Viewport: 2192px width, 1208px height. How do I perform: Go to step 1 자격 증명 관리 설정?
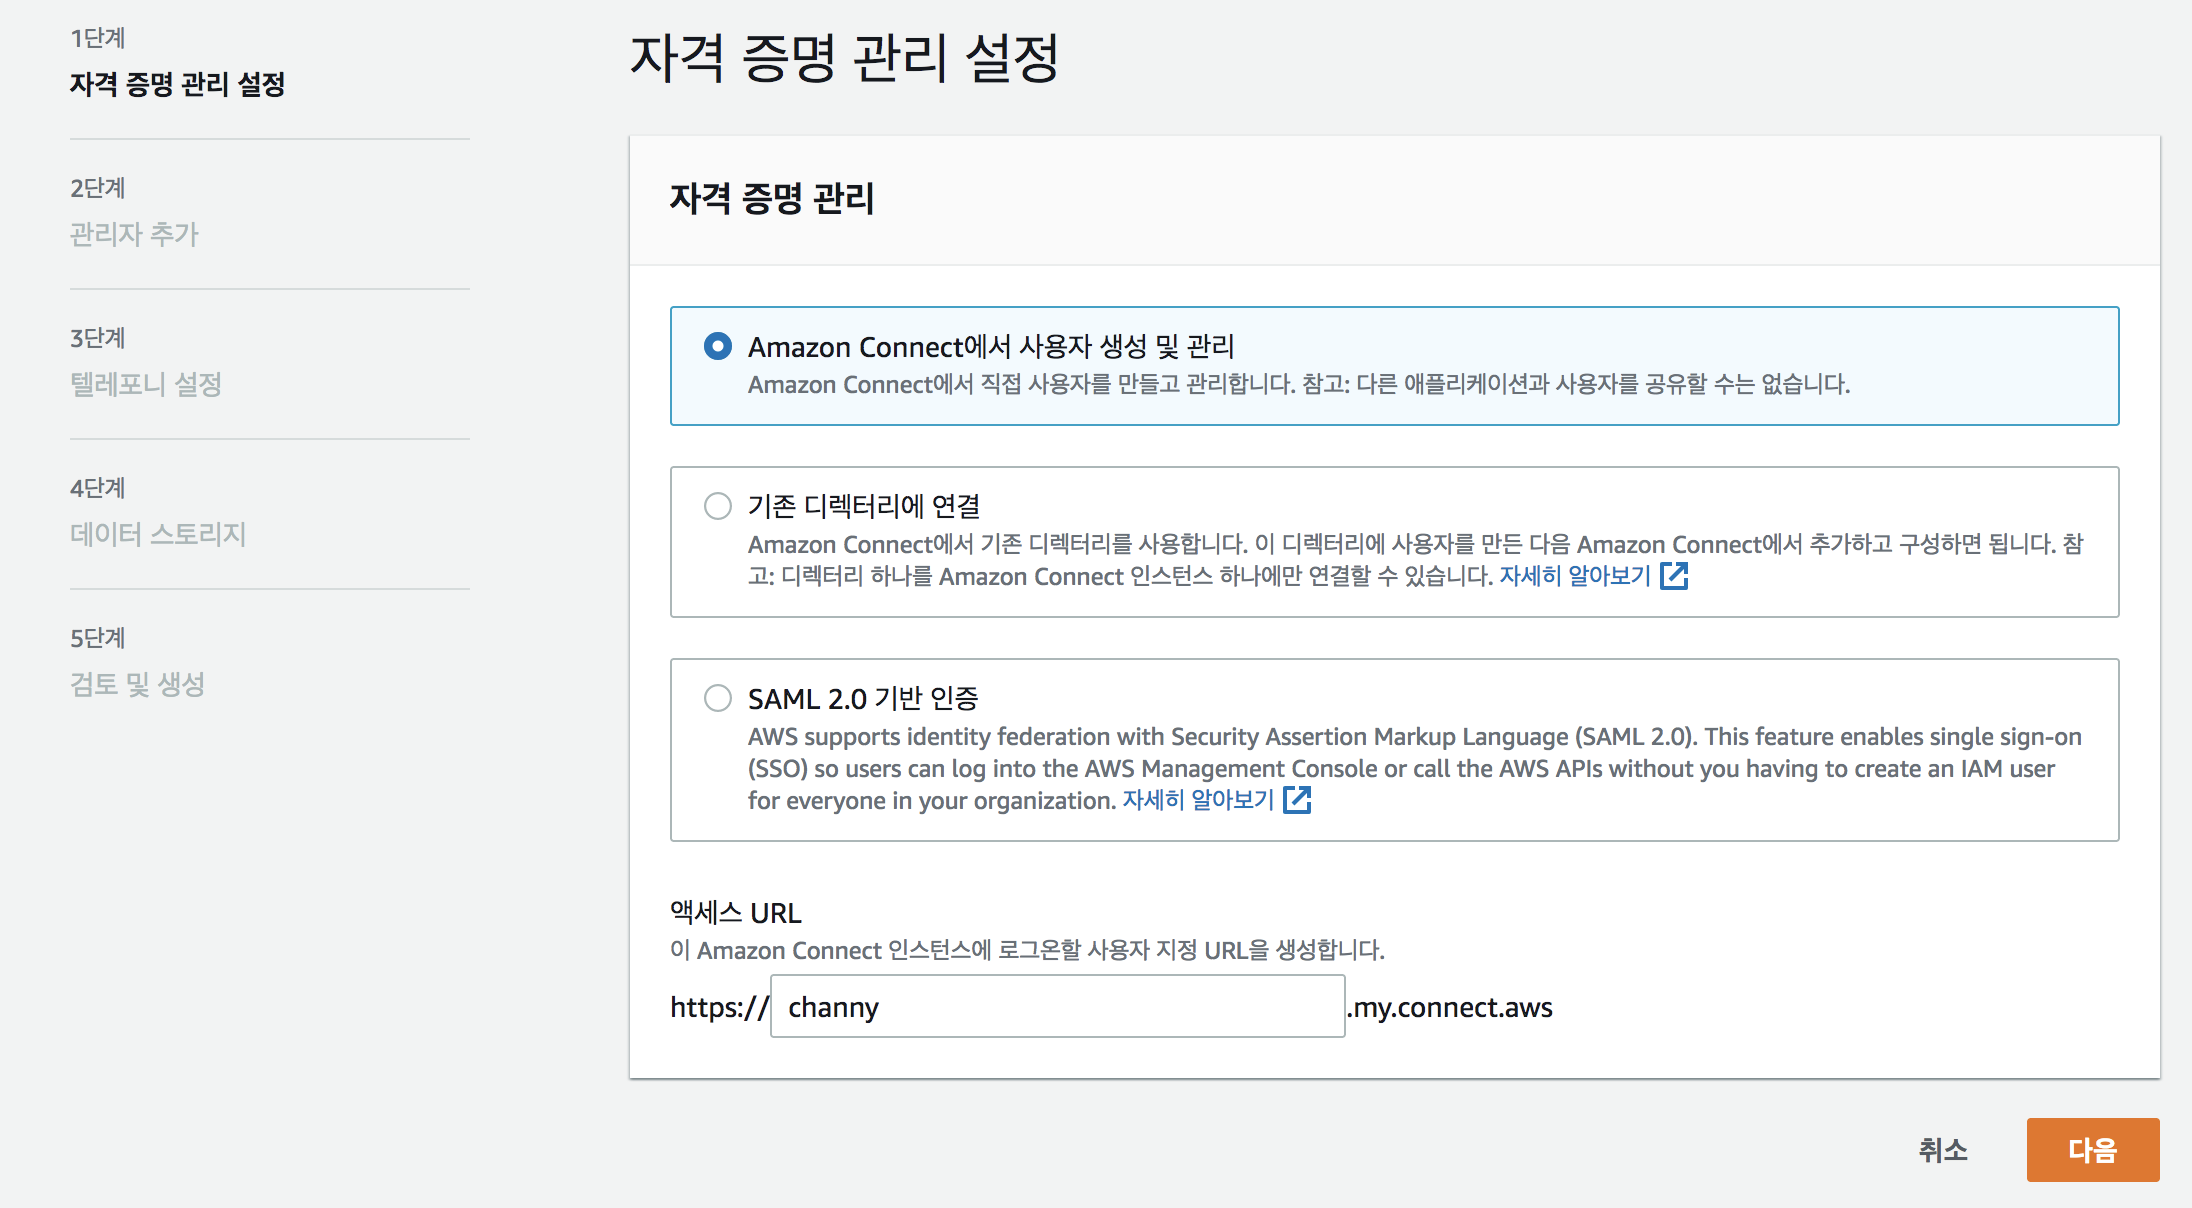click(177, 84)
